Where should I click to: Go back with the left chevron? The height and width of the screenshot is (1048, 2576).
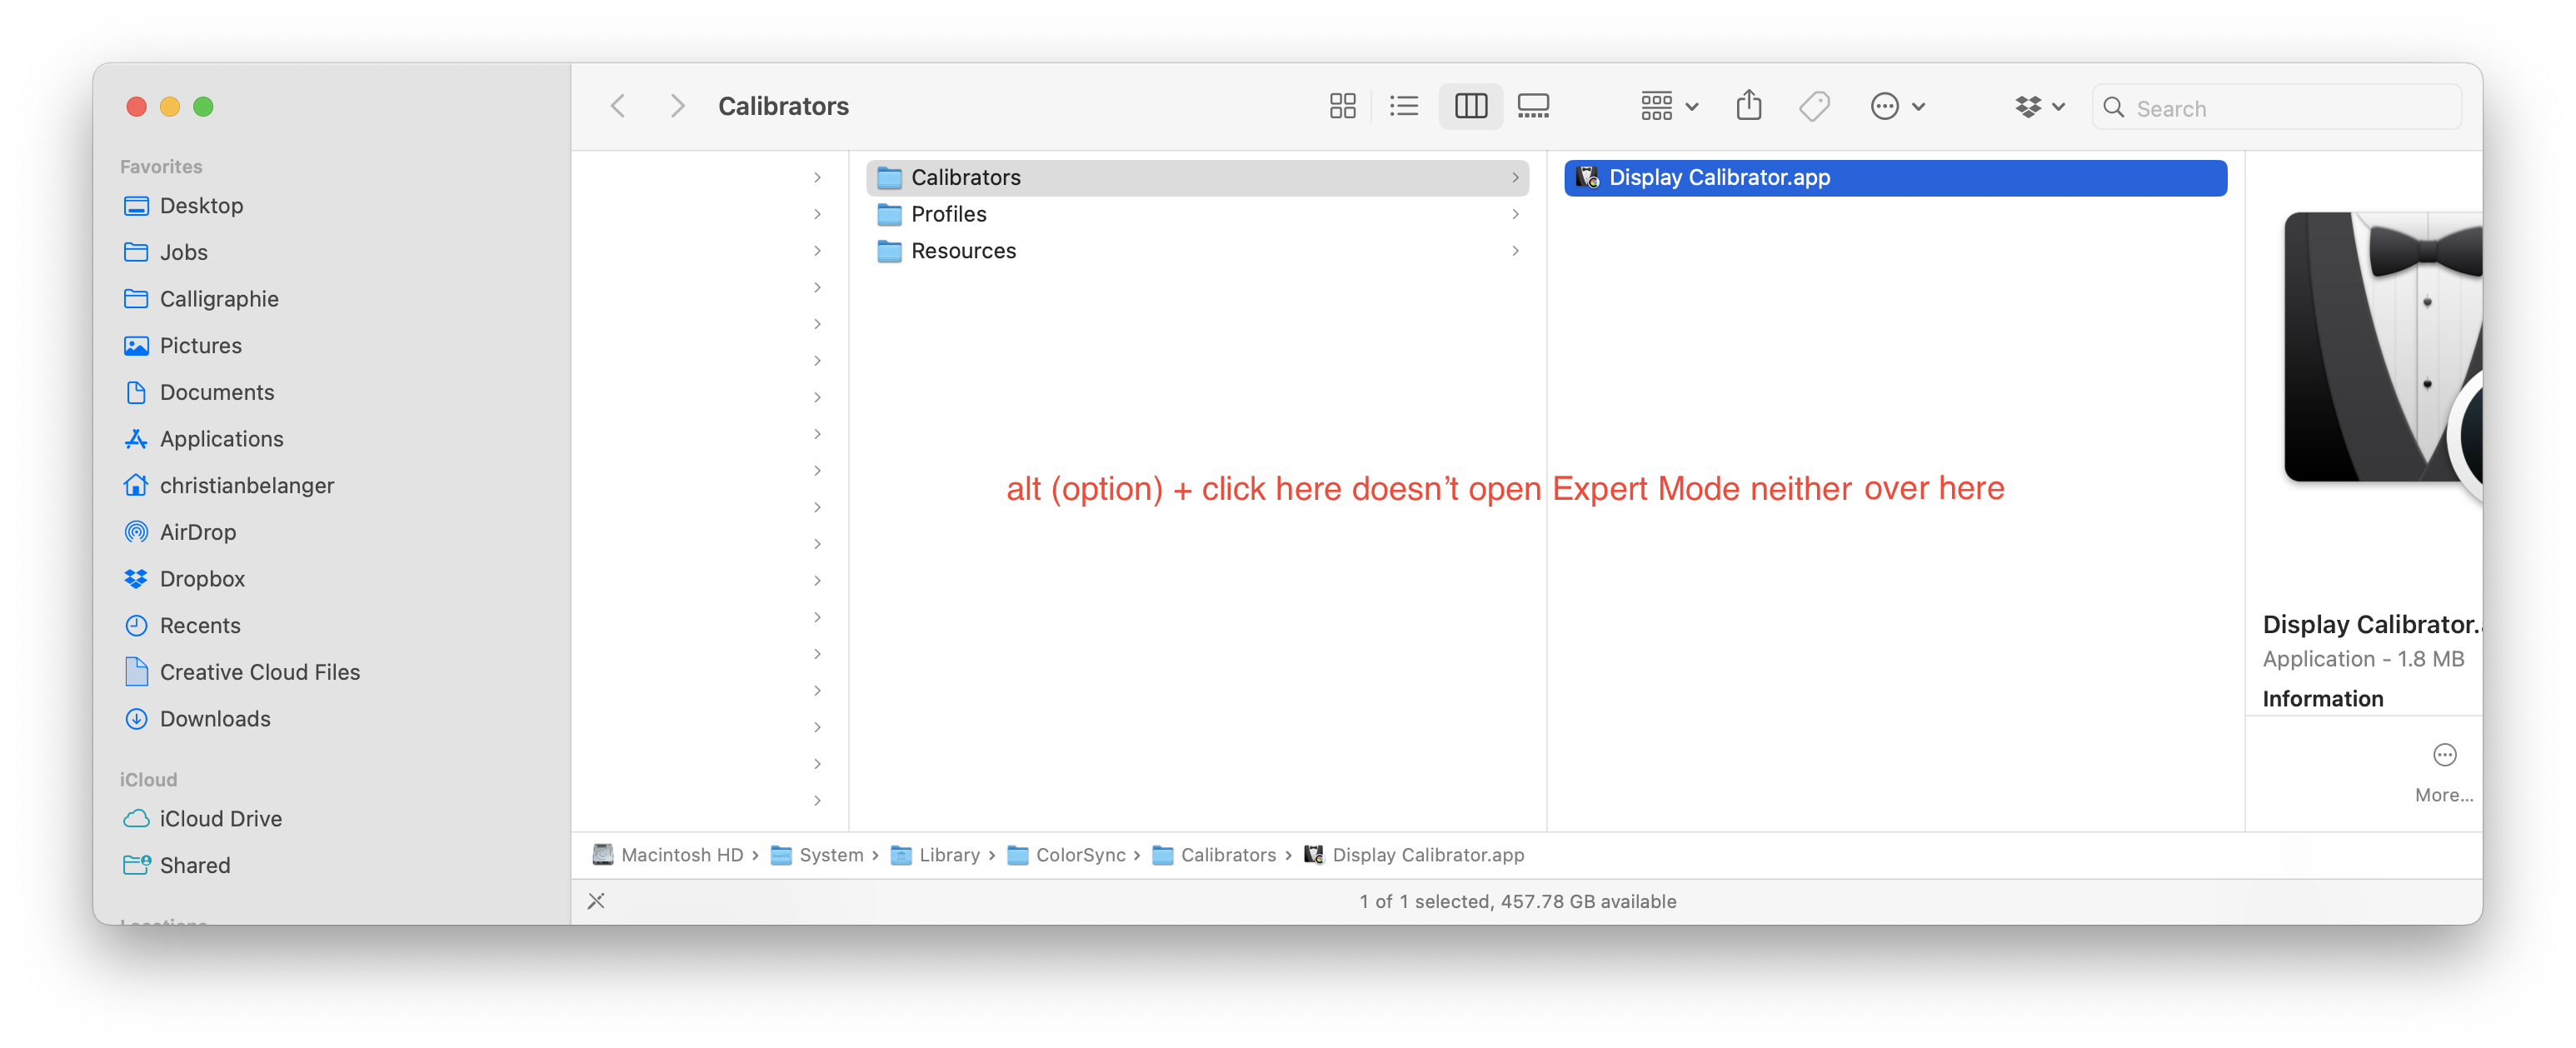coord(619,106)
